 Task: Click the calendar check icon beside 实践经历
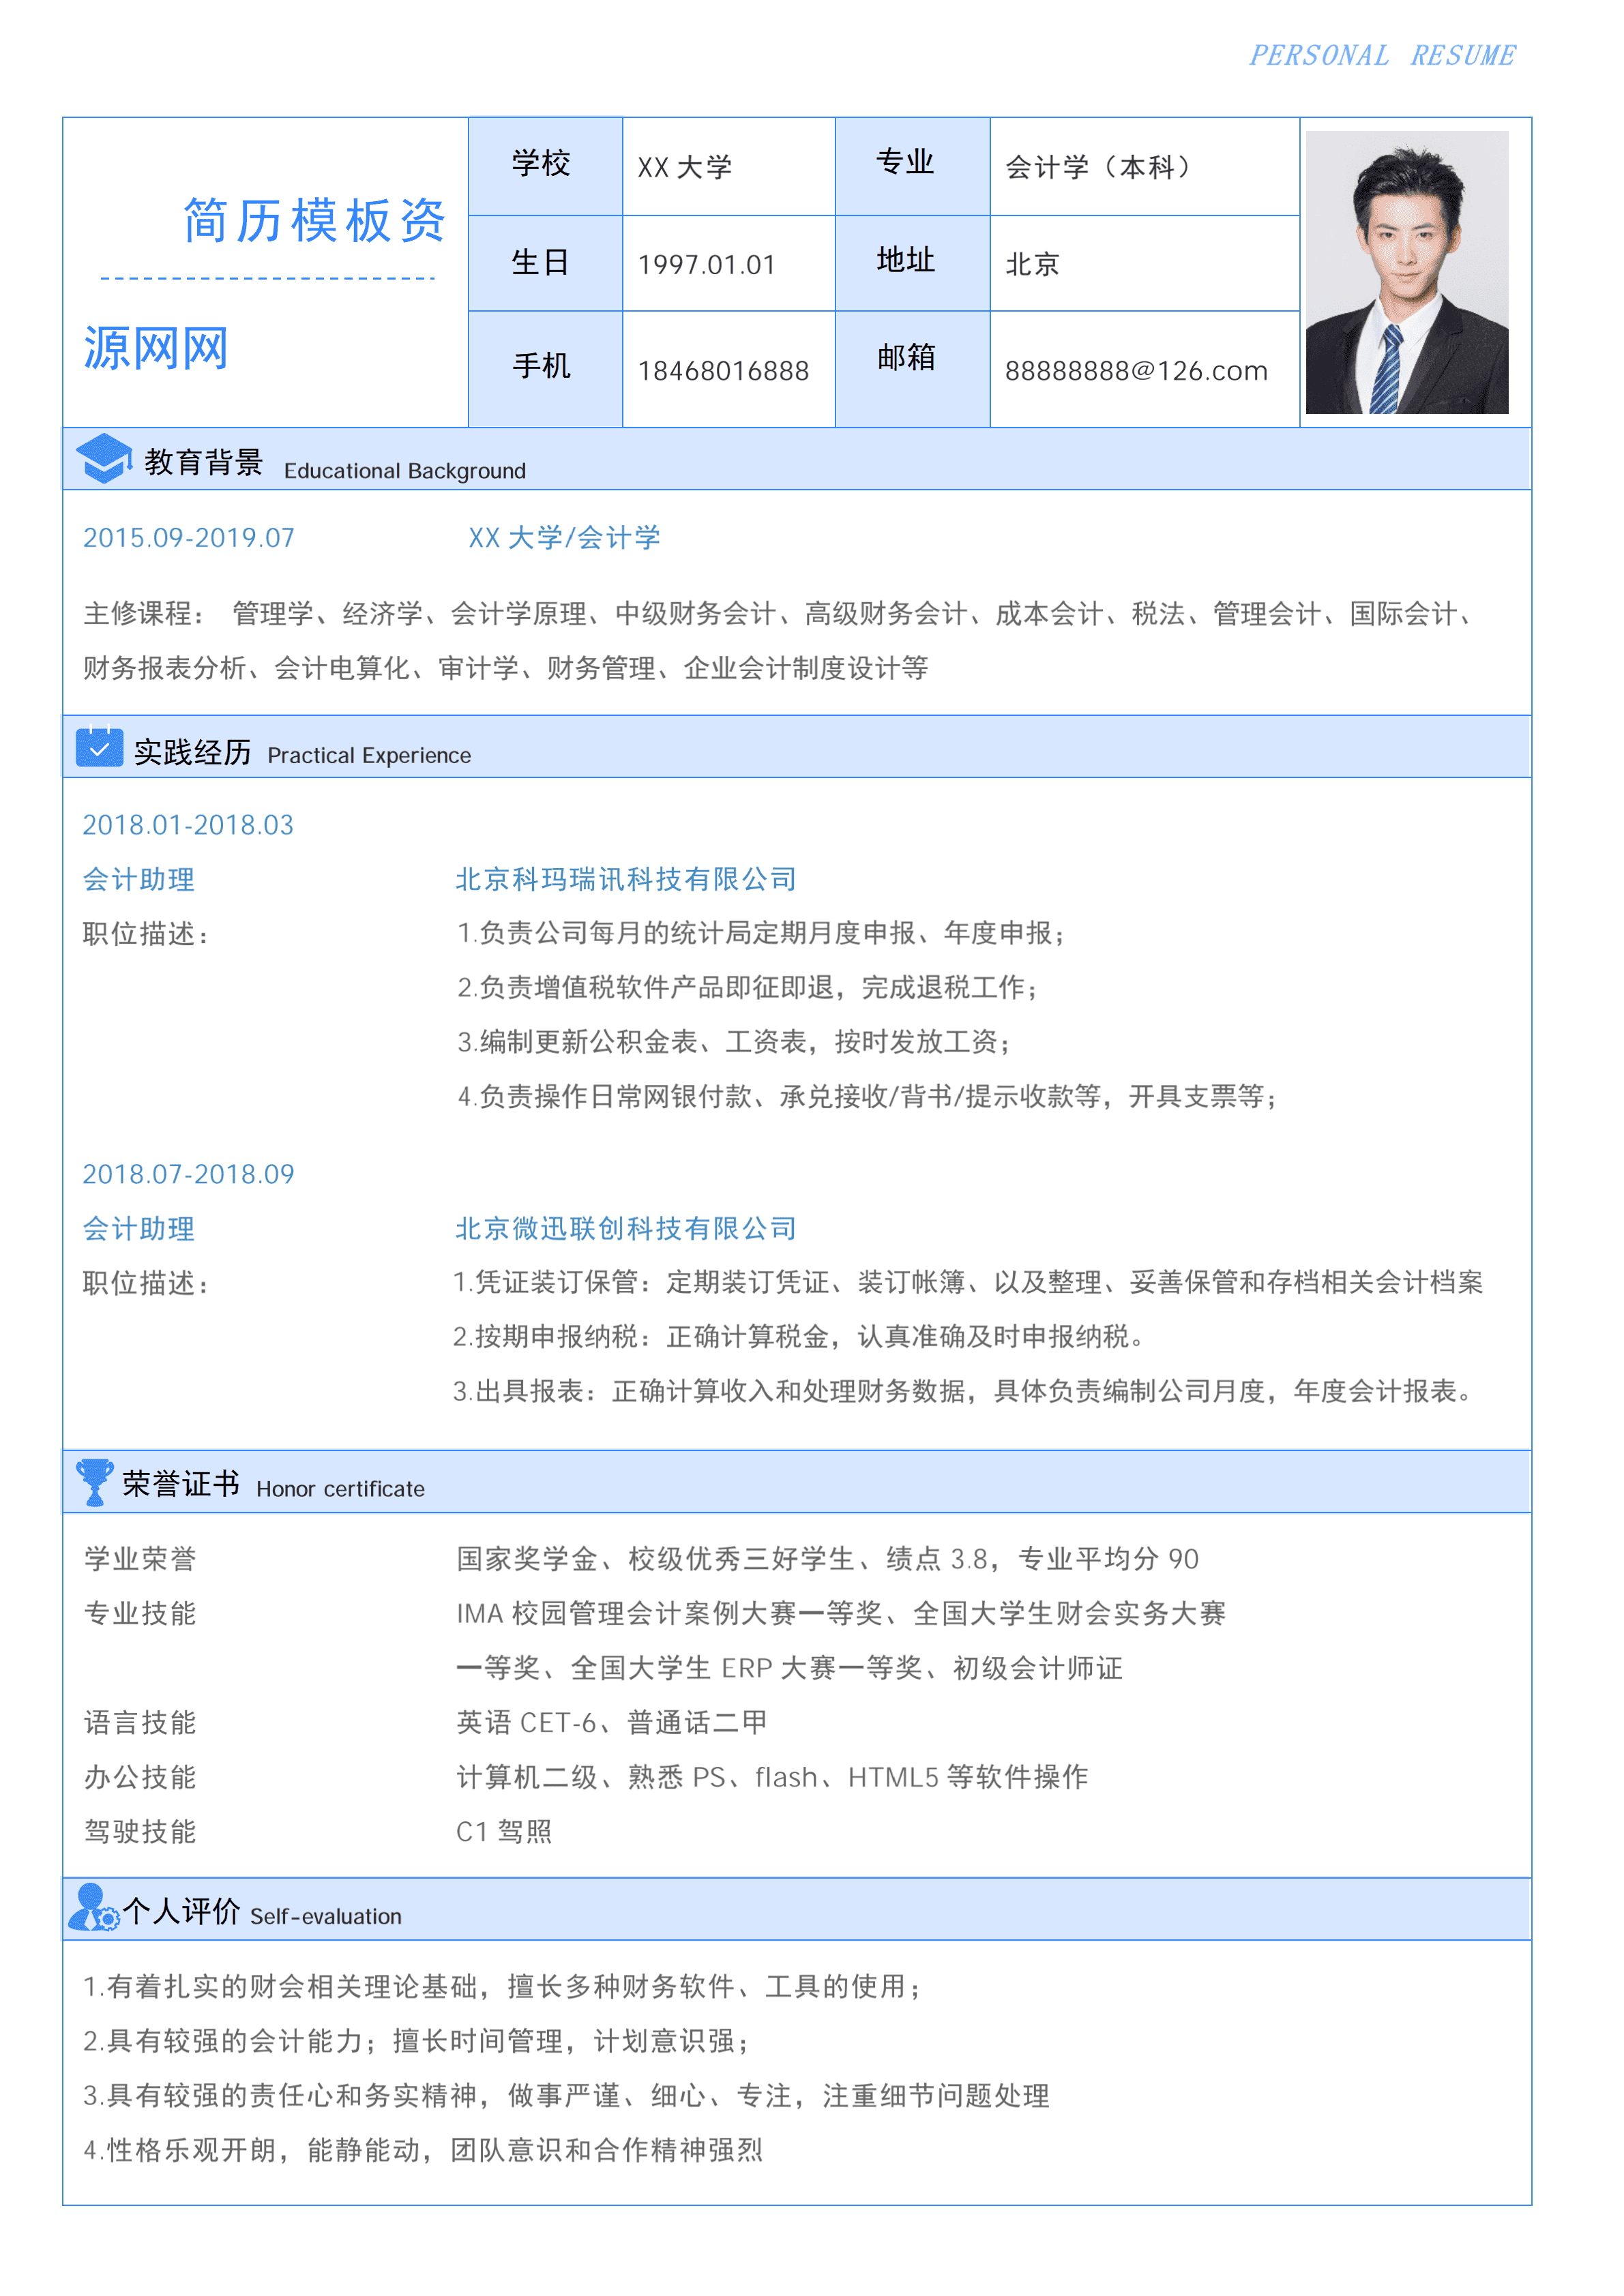pyautogui.click(x=99, y=746)
